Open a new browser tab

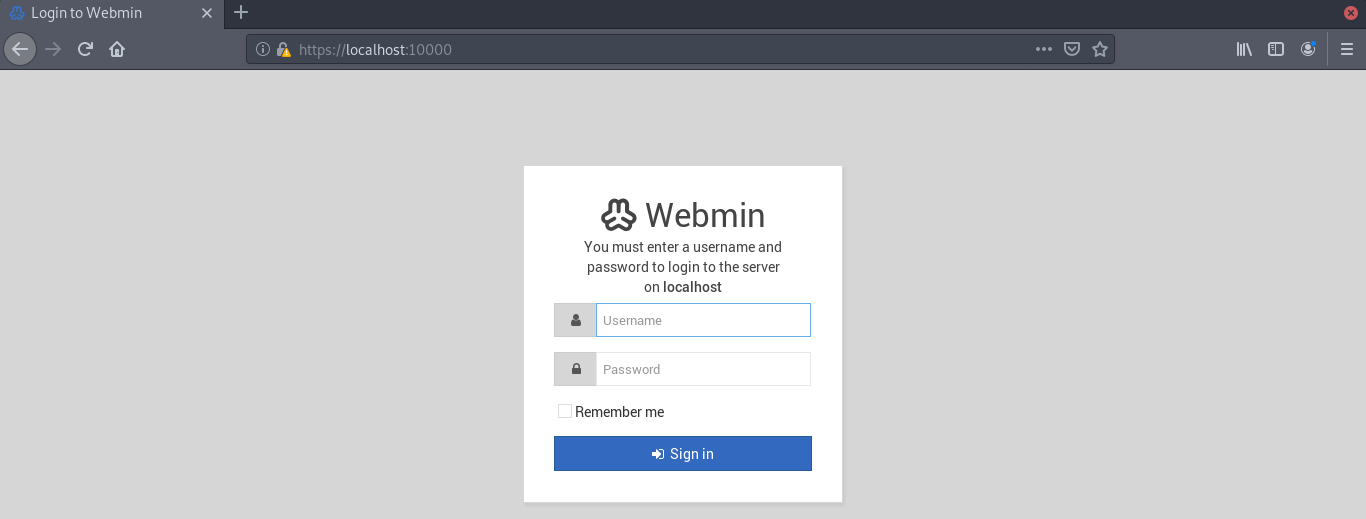[241, 13]
